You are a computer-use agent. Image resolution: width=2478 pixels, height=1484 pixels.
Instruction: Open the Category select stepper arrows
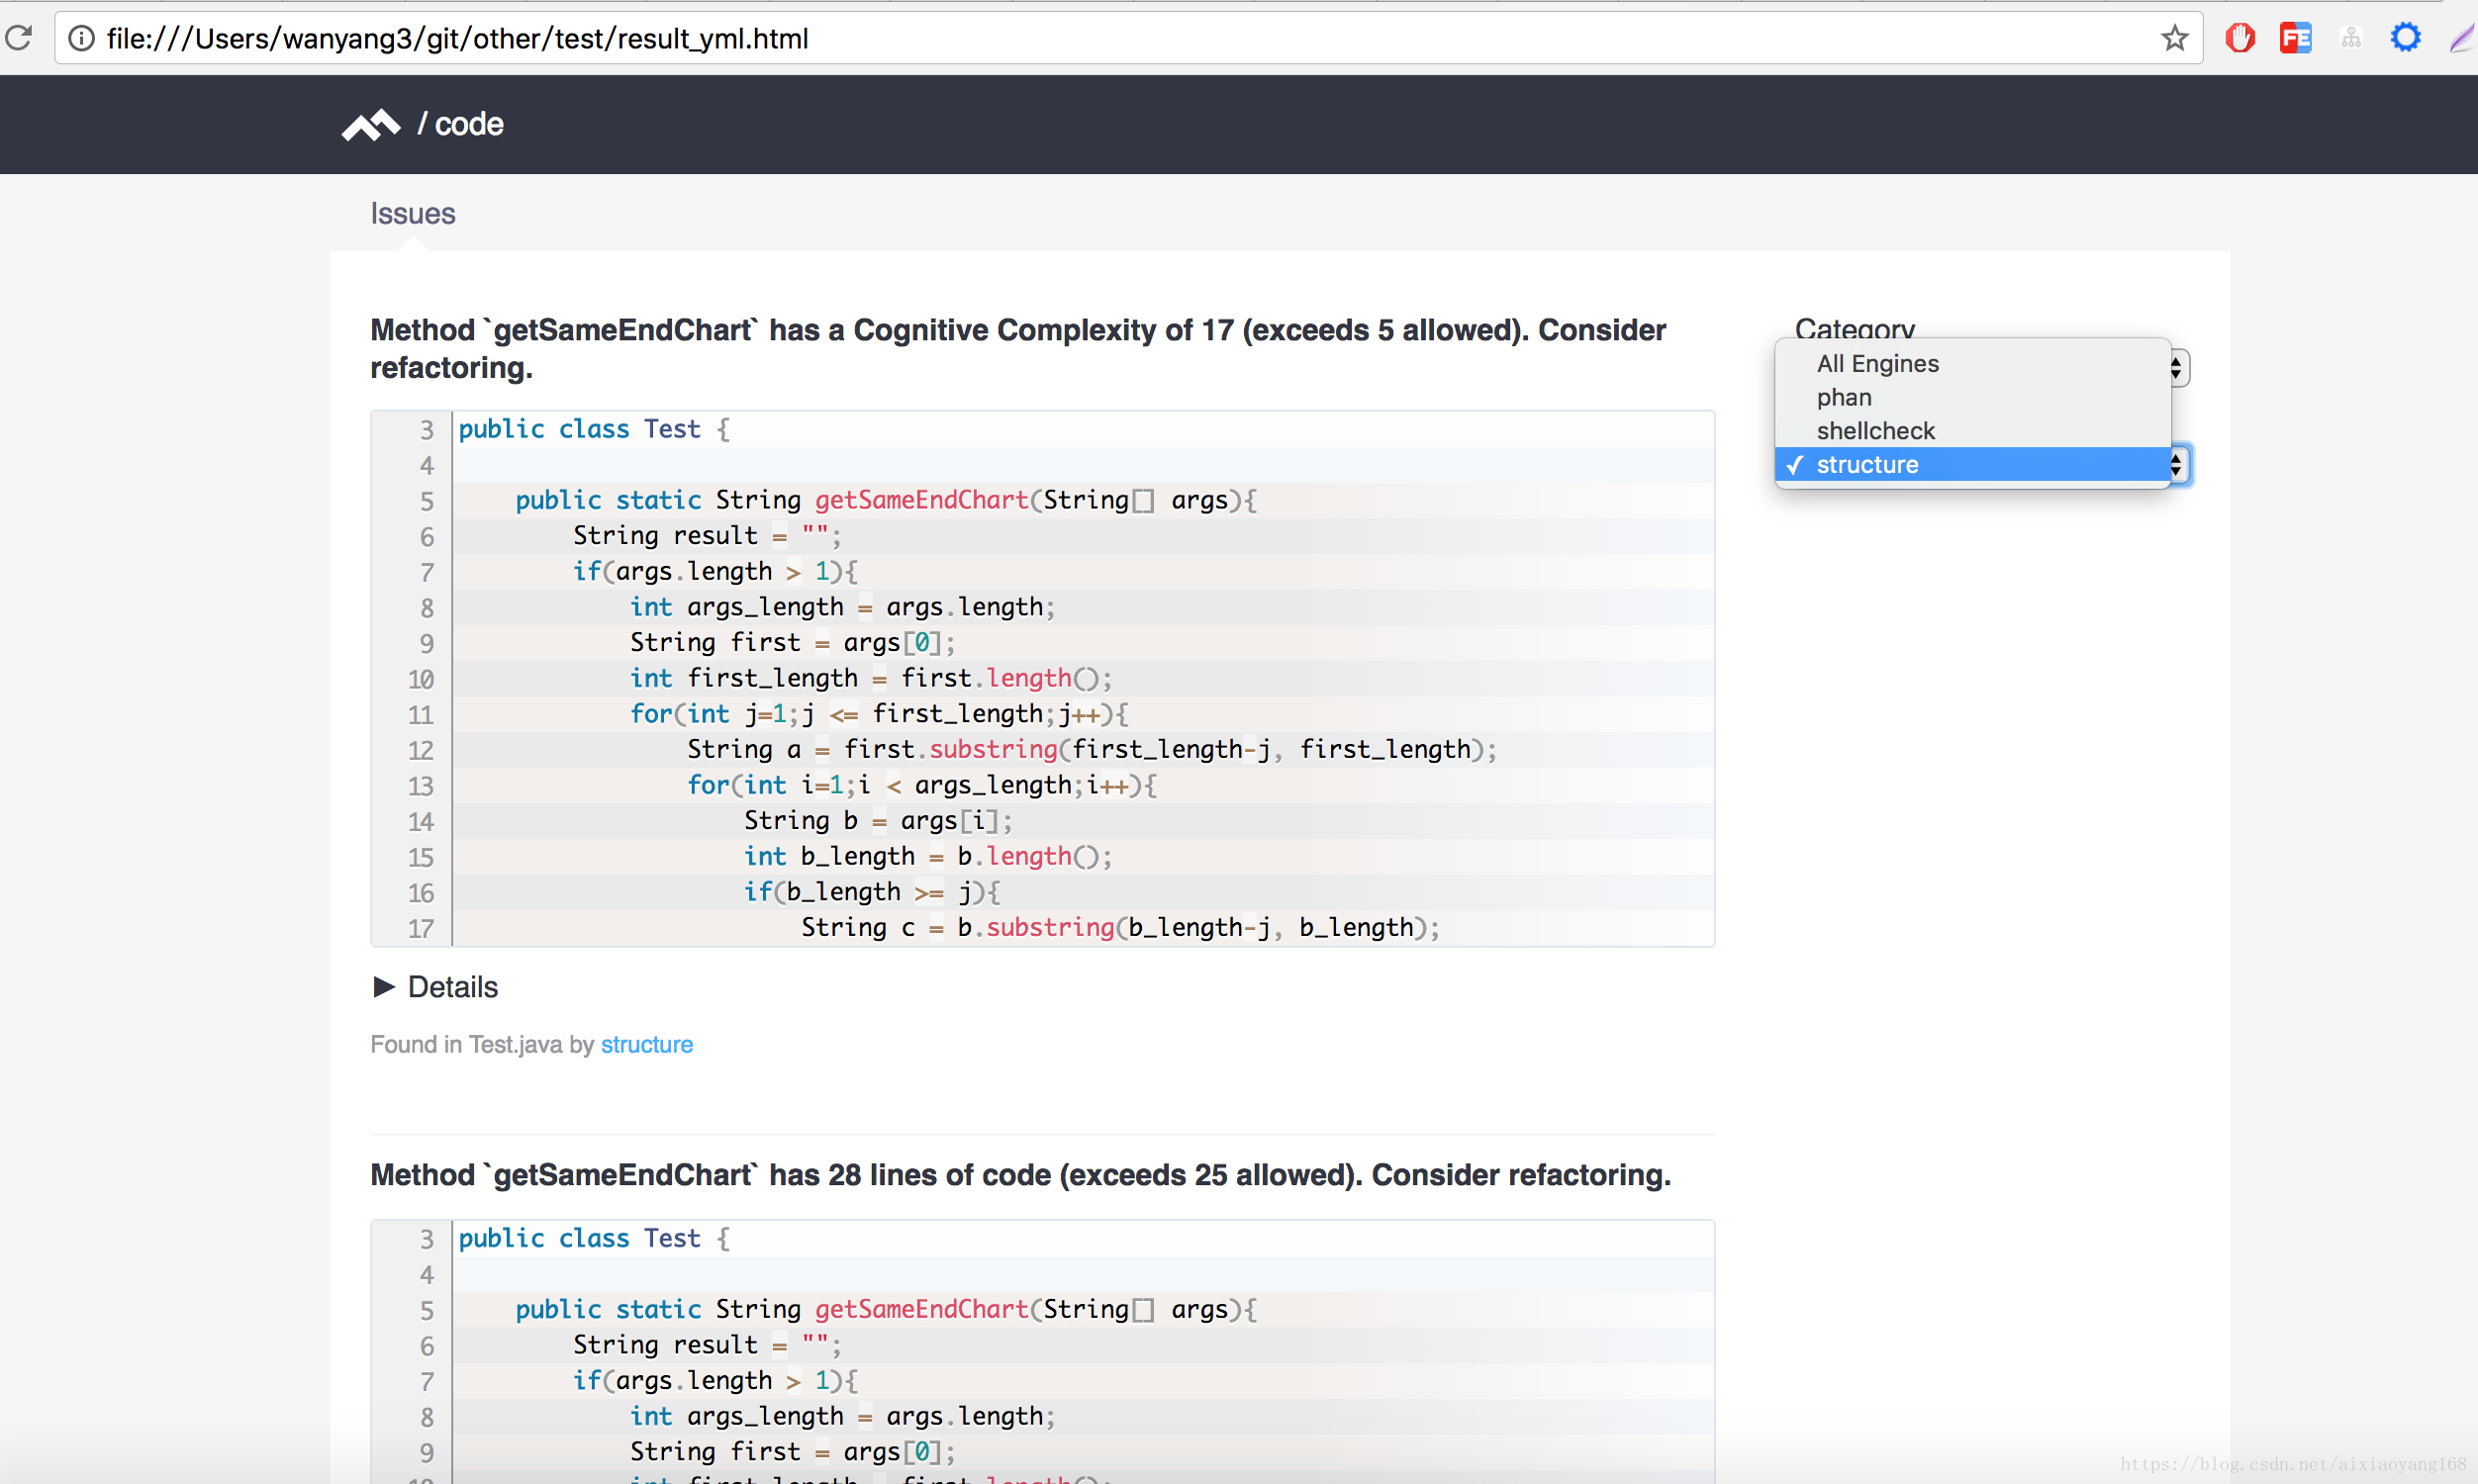pos(2178,368)
